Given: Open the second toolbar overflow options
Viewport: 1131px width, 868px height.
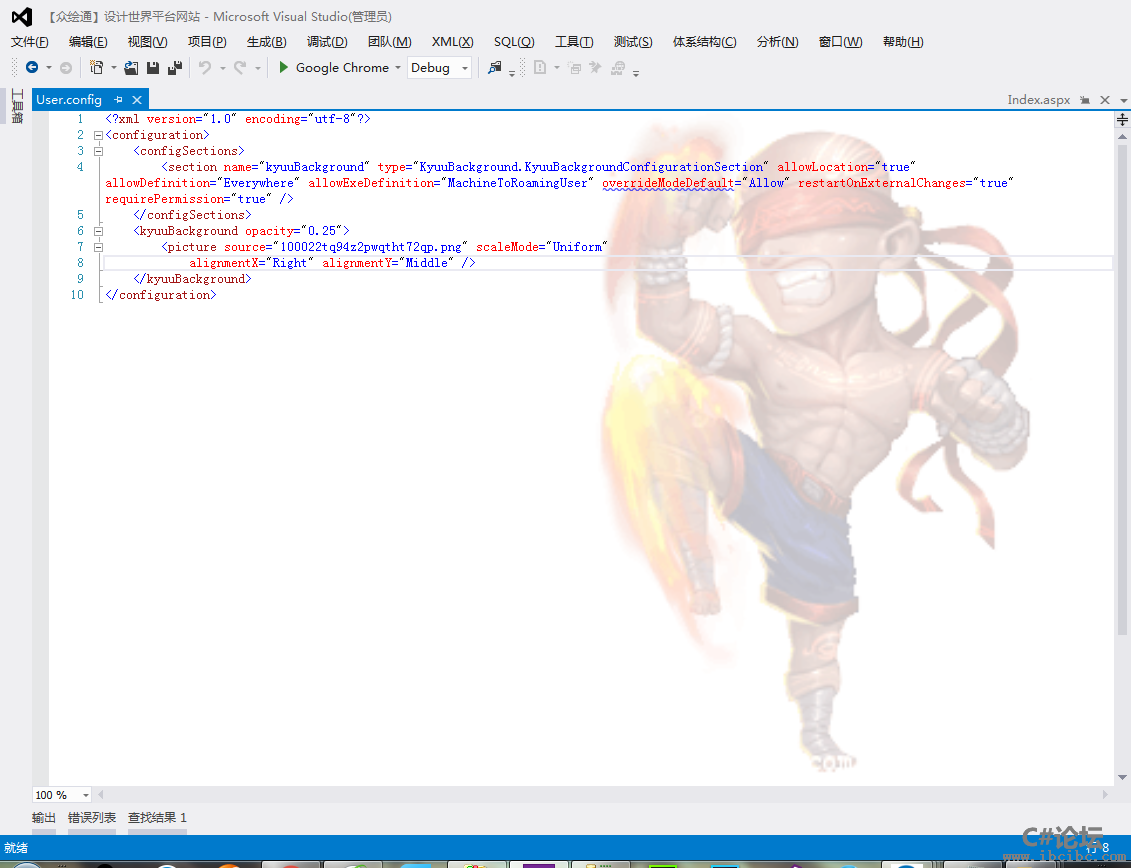Looking at the screenshot, I should pyautogui.click(x=635, y=73).
